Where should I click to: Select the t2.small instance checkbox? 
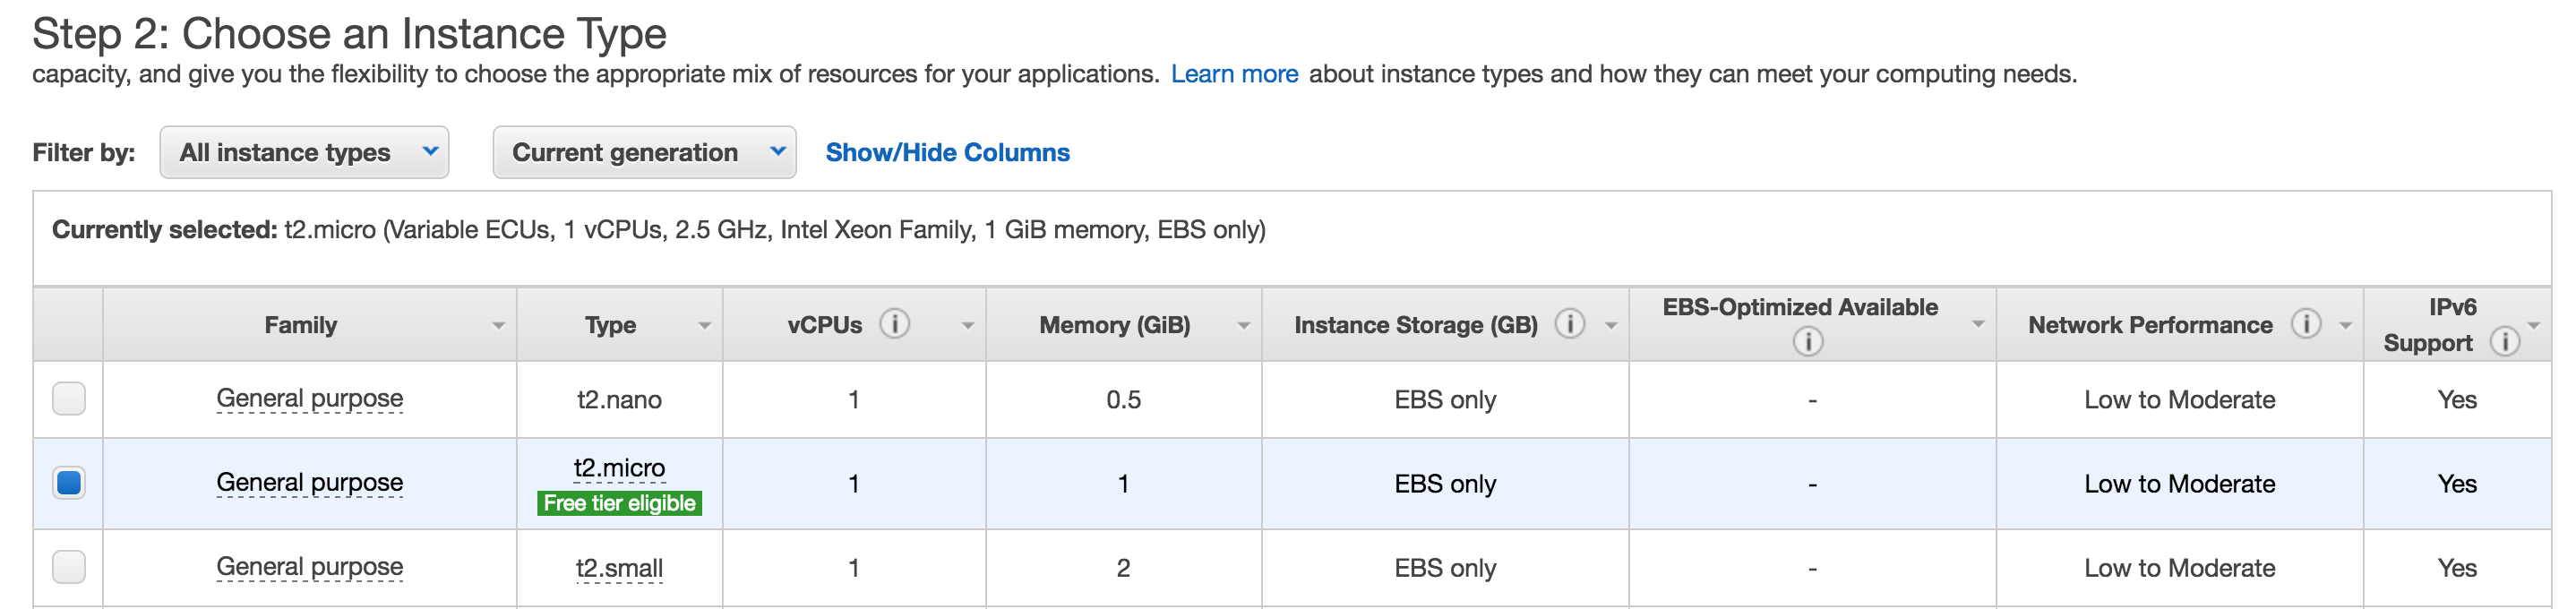[69, 567]
